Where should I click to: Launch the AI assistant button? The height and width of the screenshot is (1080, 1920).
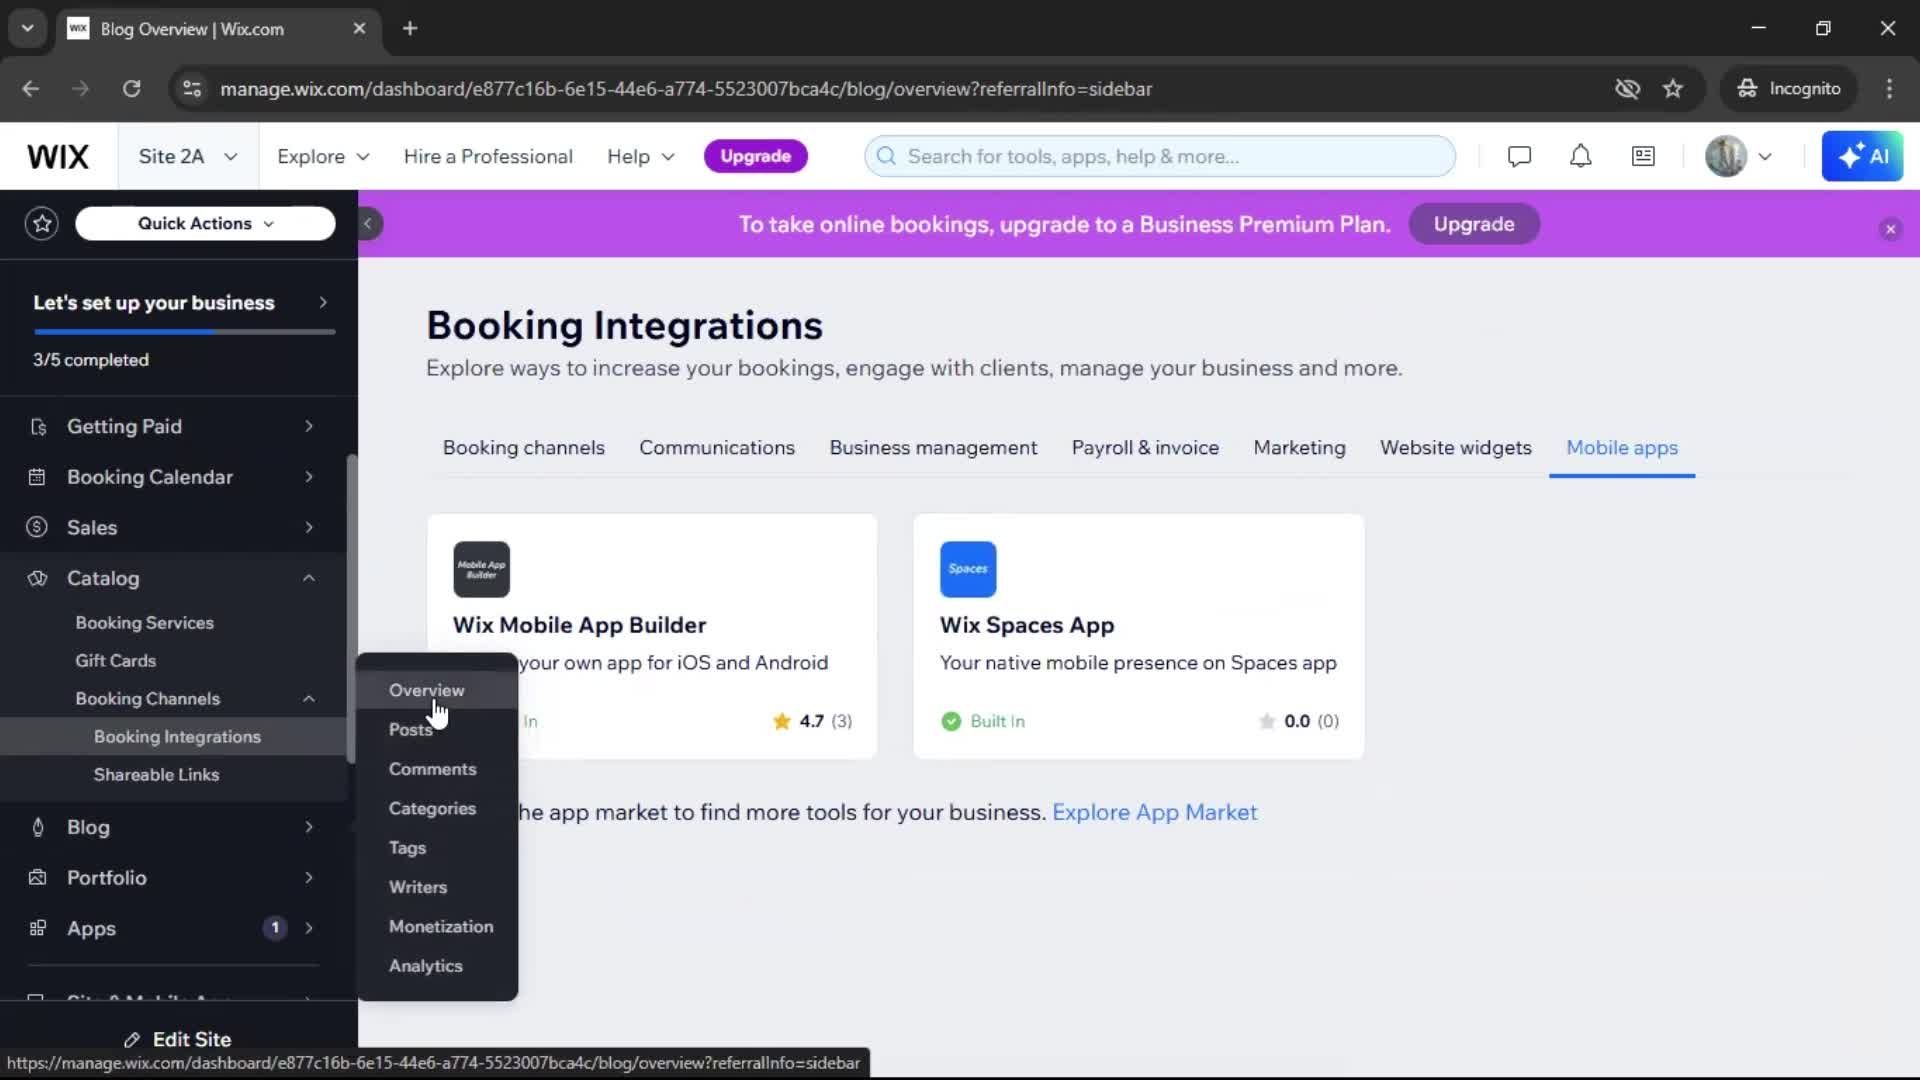(x=1862, y=157)
